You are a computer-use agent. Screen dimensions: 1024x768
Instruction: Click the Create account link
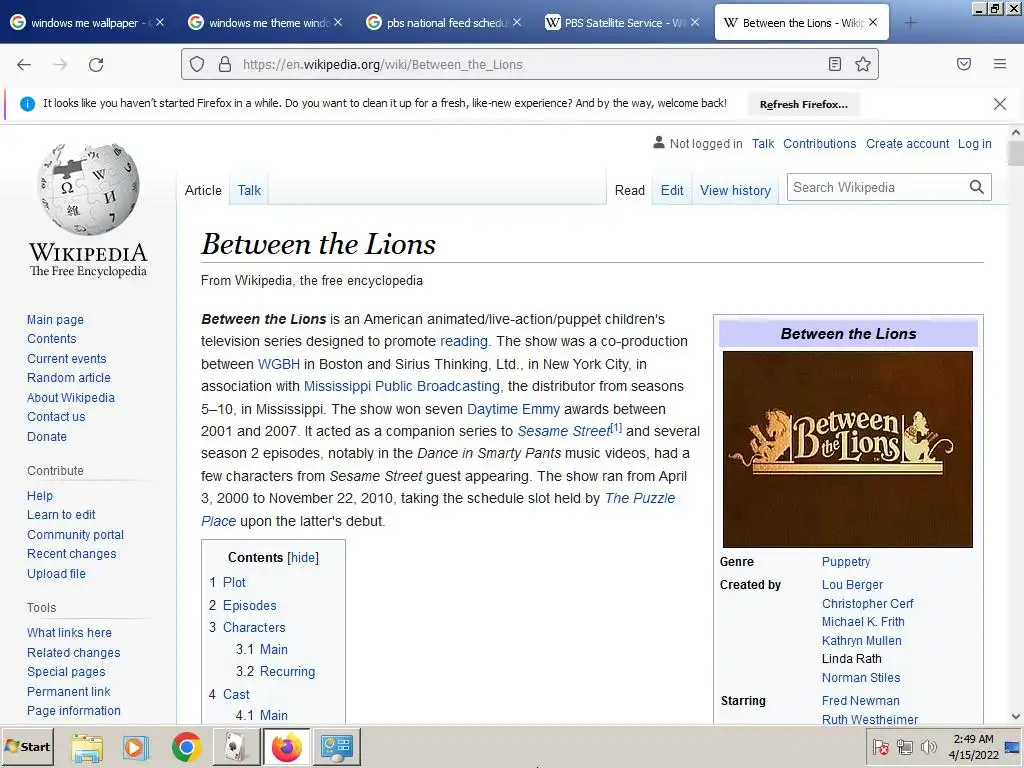pos(907,144)
